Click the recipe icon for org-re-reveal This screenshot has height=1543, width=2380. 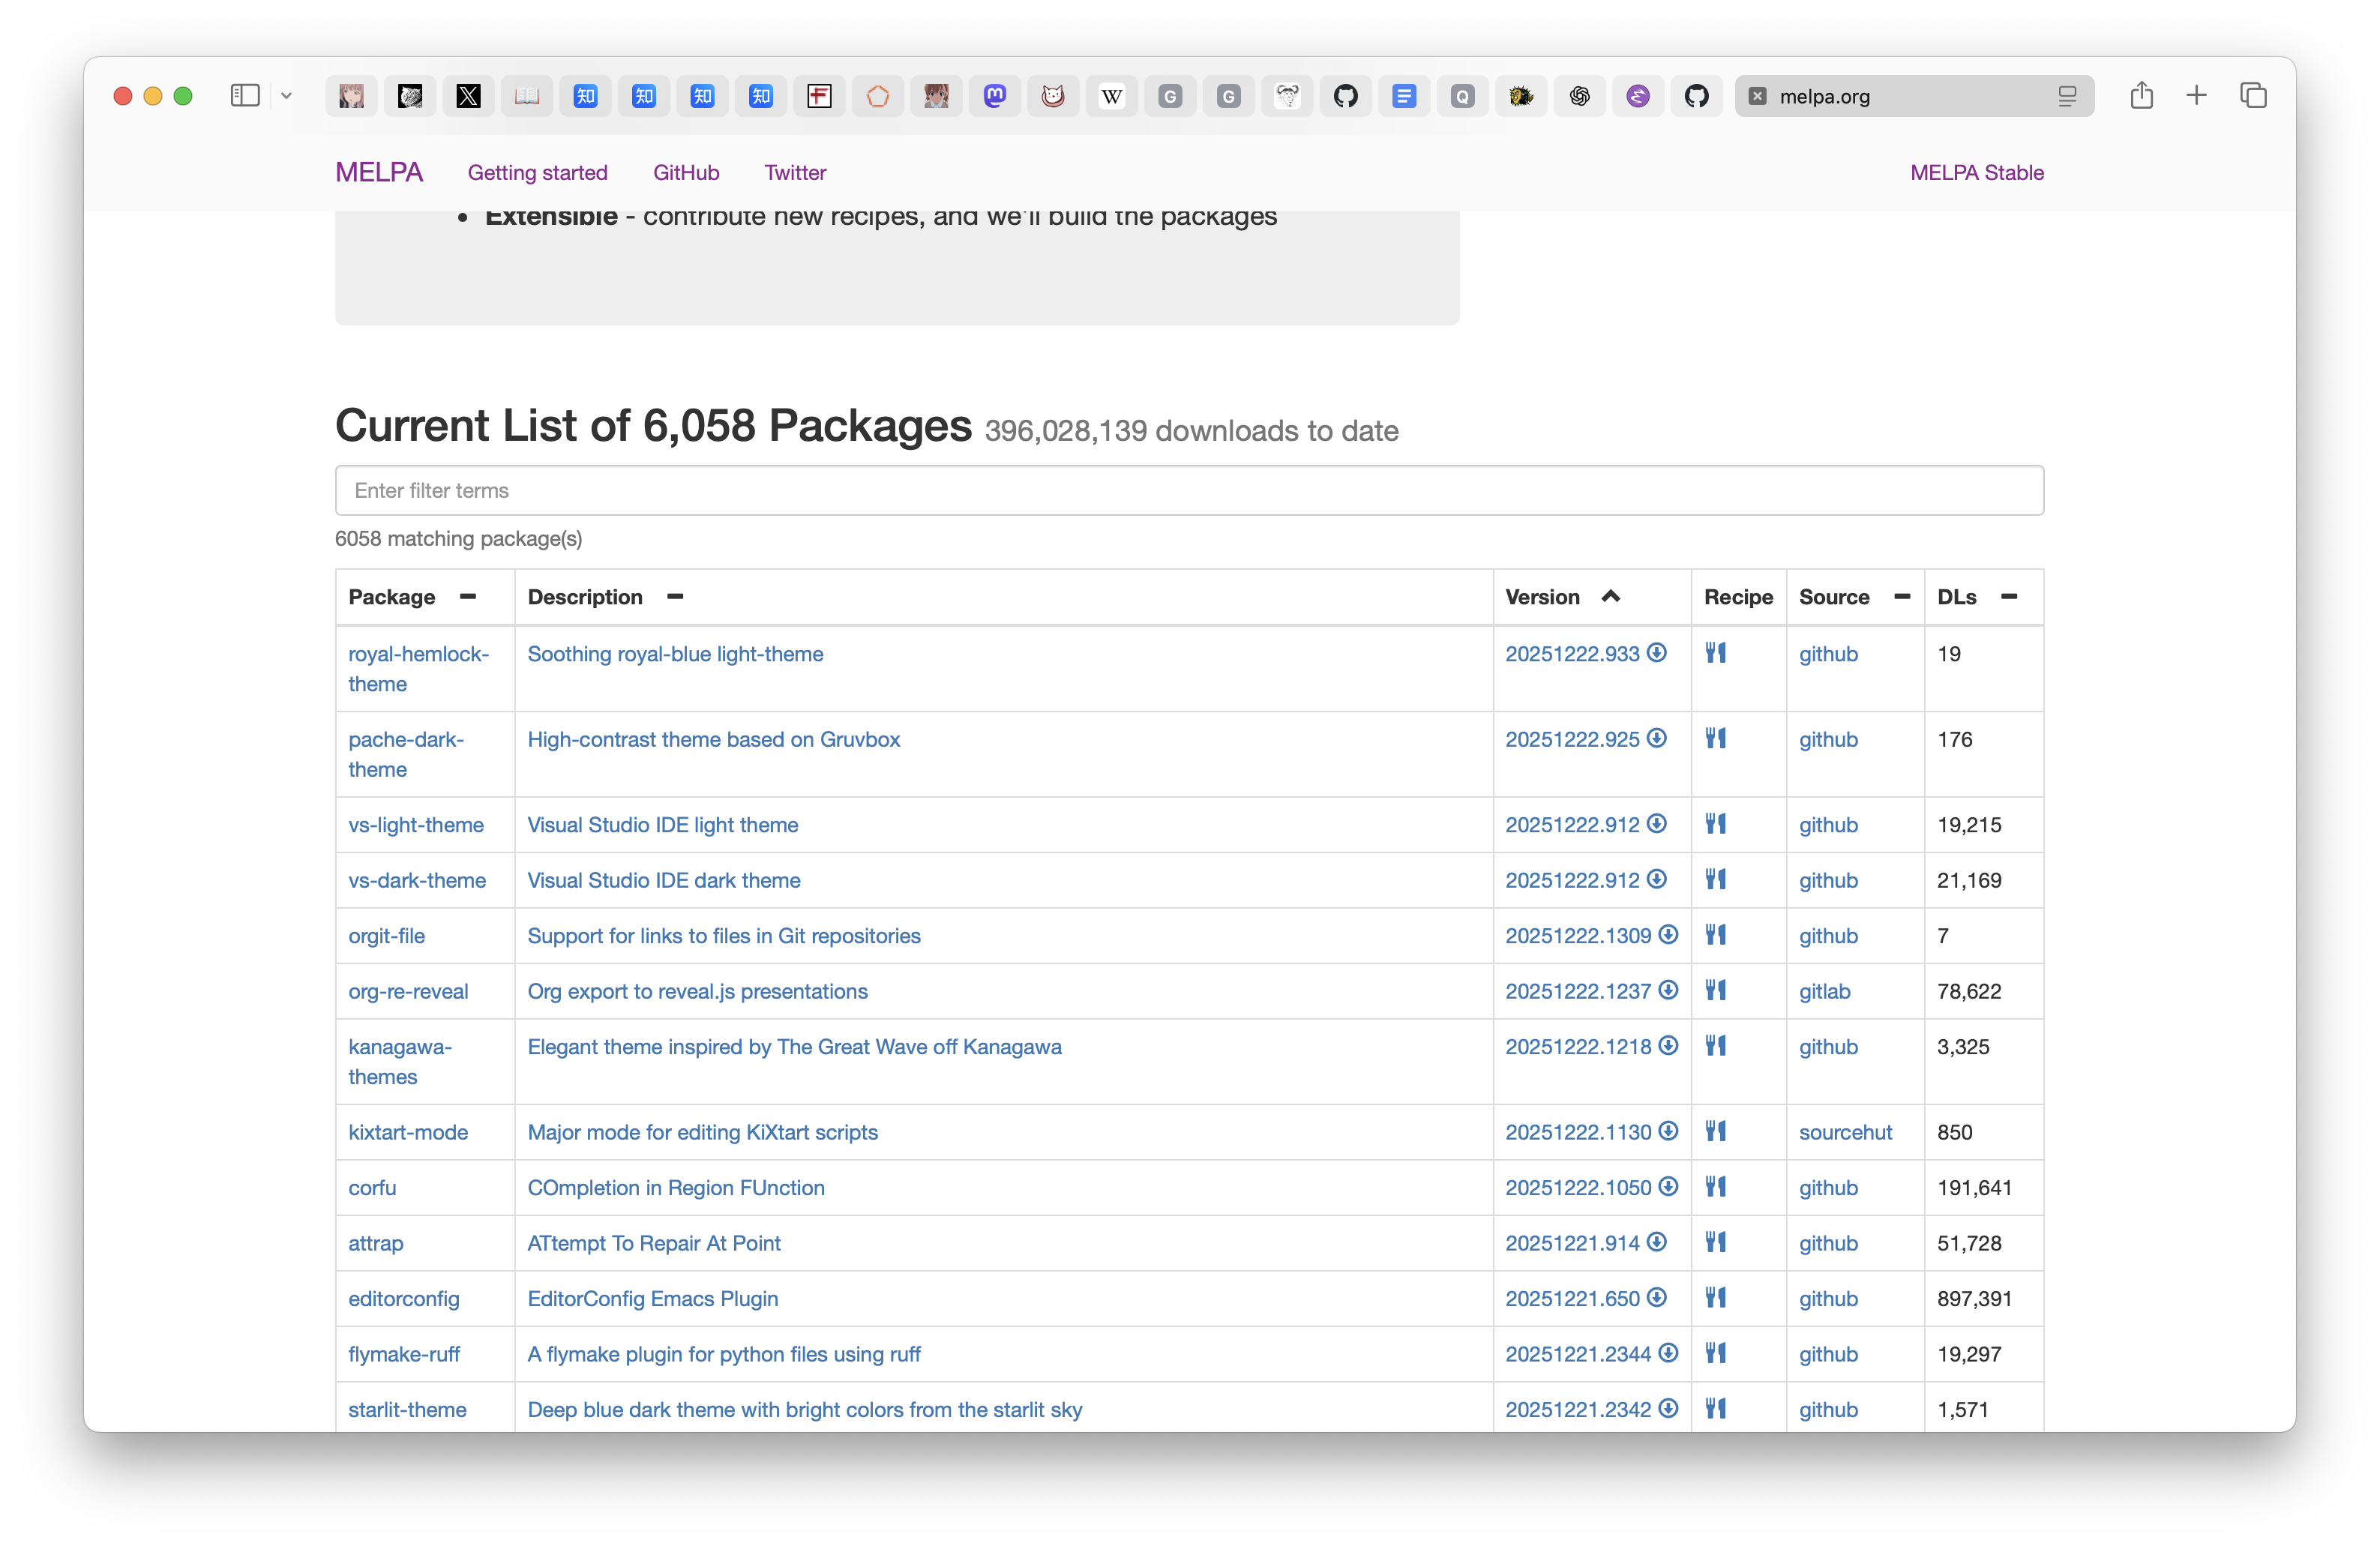[1715, 991]
